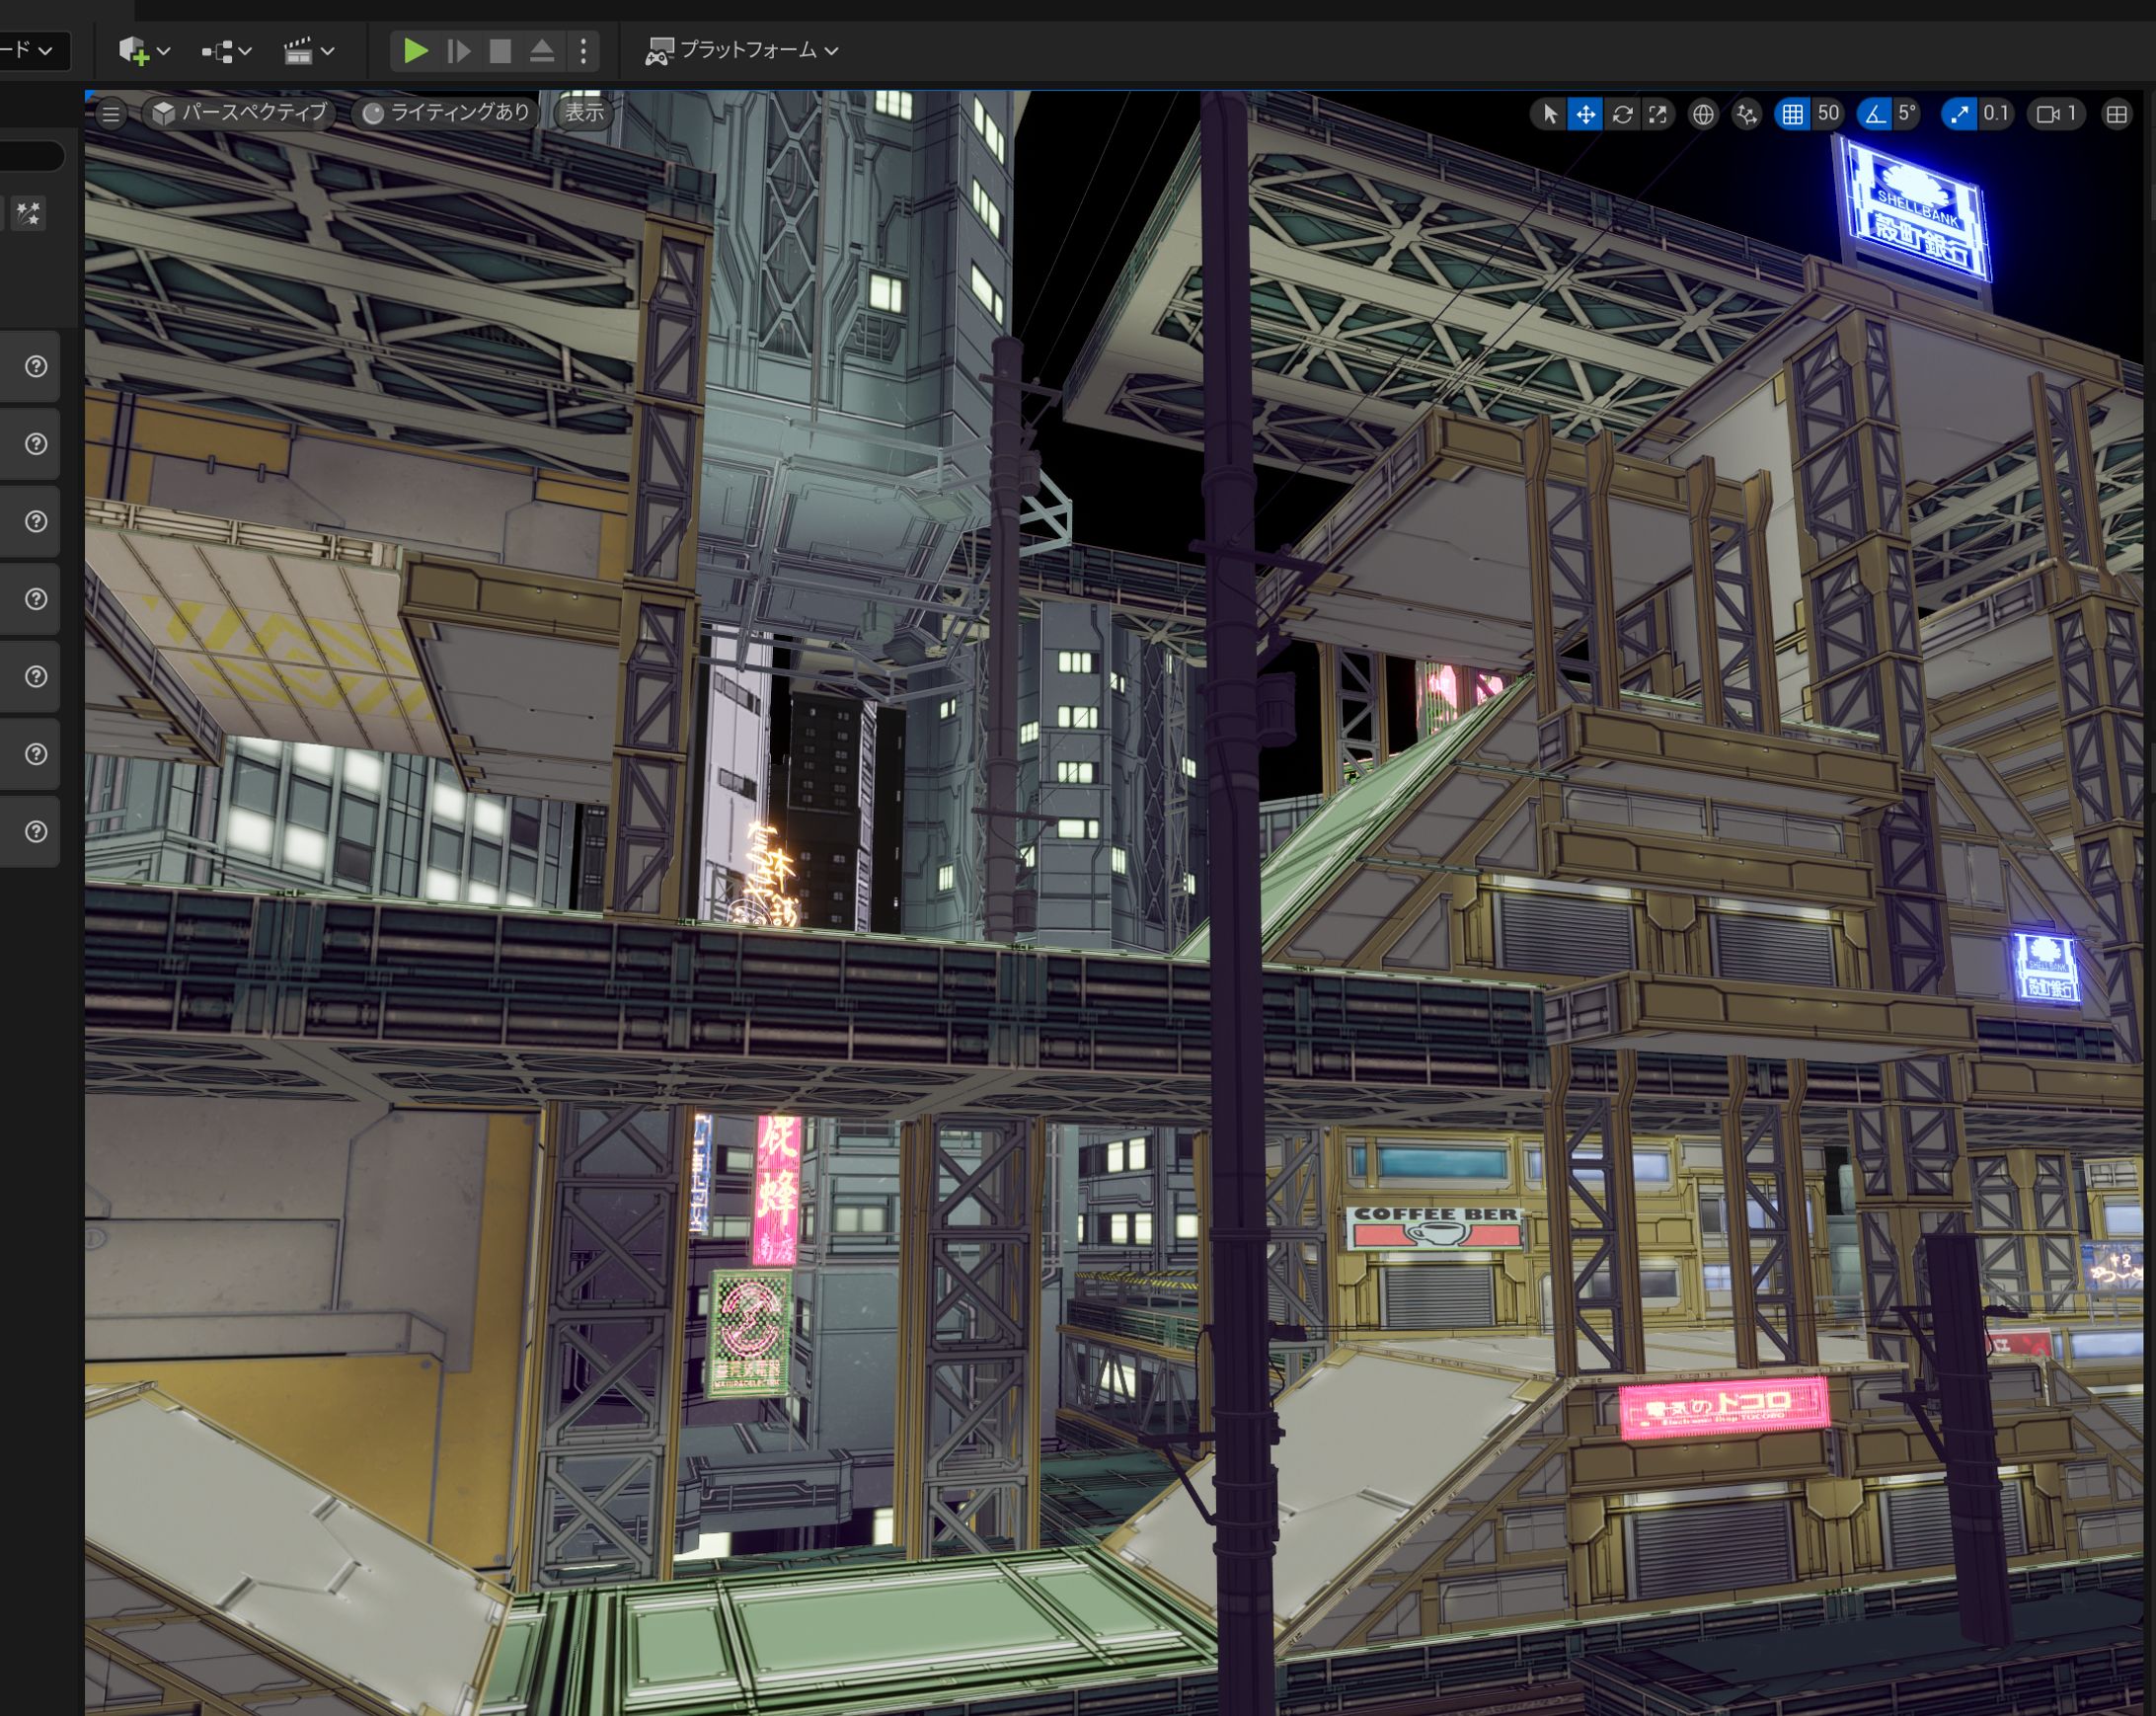Image resolution: width=2156 pixels, height=1716 pixels.
Task: Open the パースペクティブ view mode menu
Action: point(240,113)
